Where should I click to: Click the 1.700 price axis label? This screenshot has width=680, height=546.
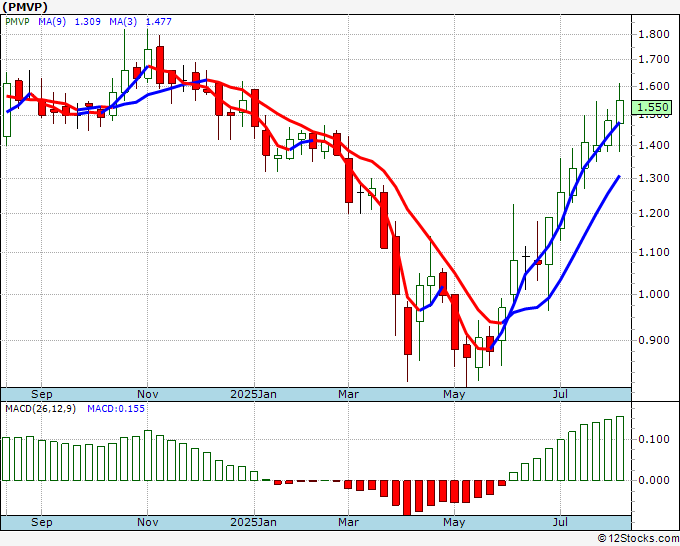point(654,59)
